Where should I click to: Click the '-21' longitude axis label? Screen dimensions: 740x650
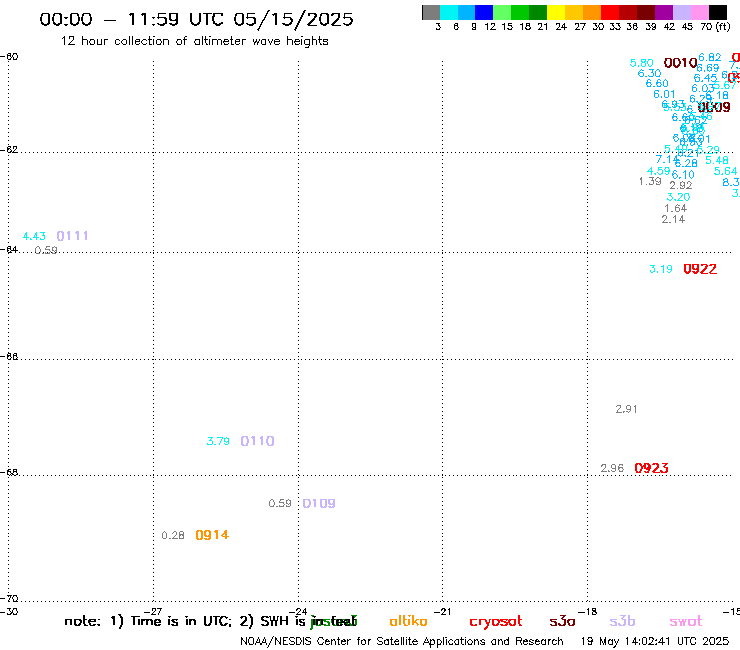[443, 612]
